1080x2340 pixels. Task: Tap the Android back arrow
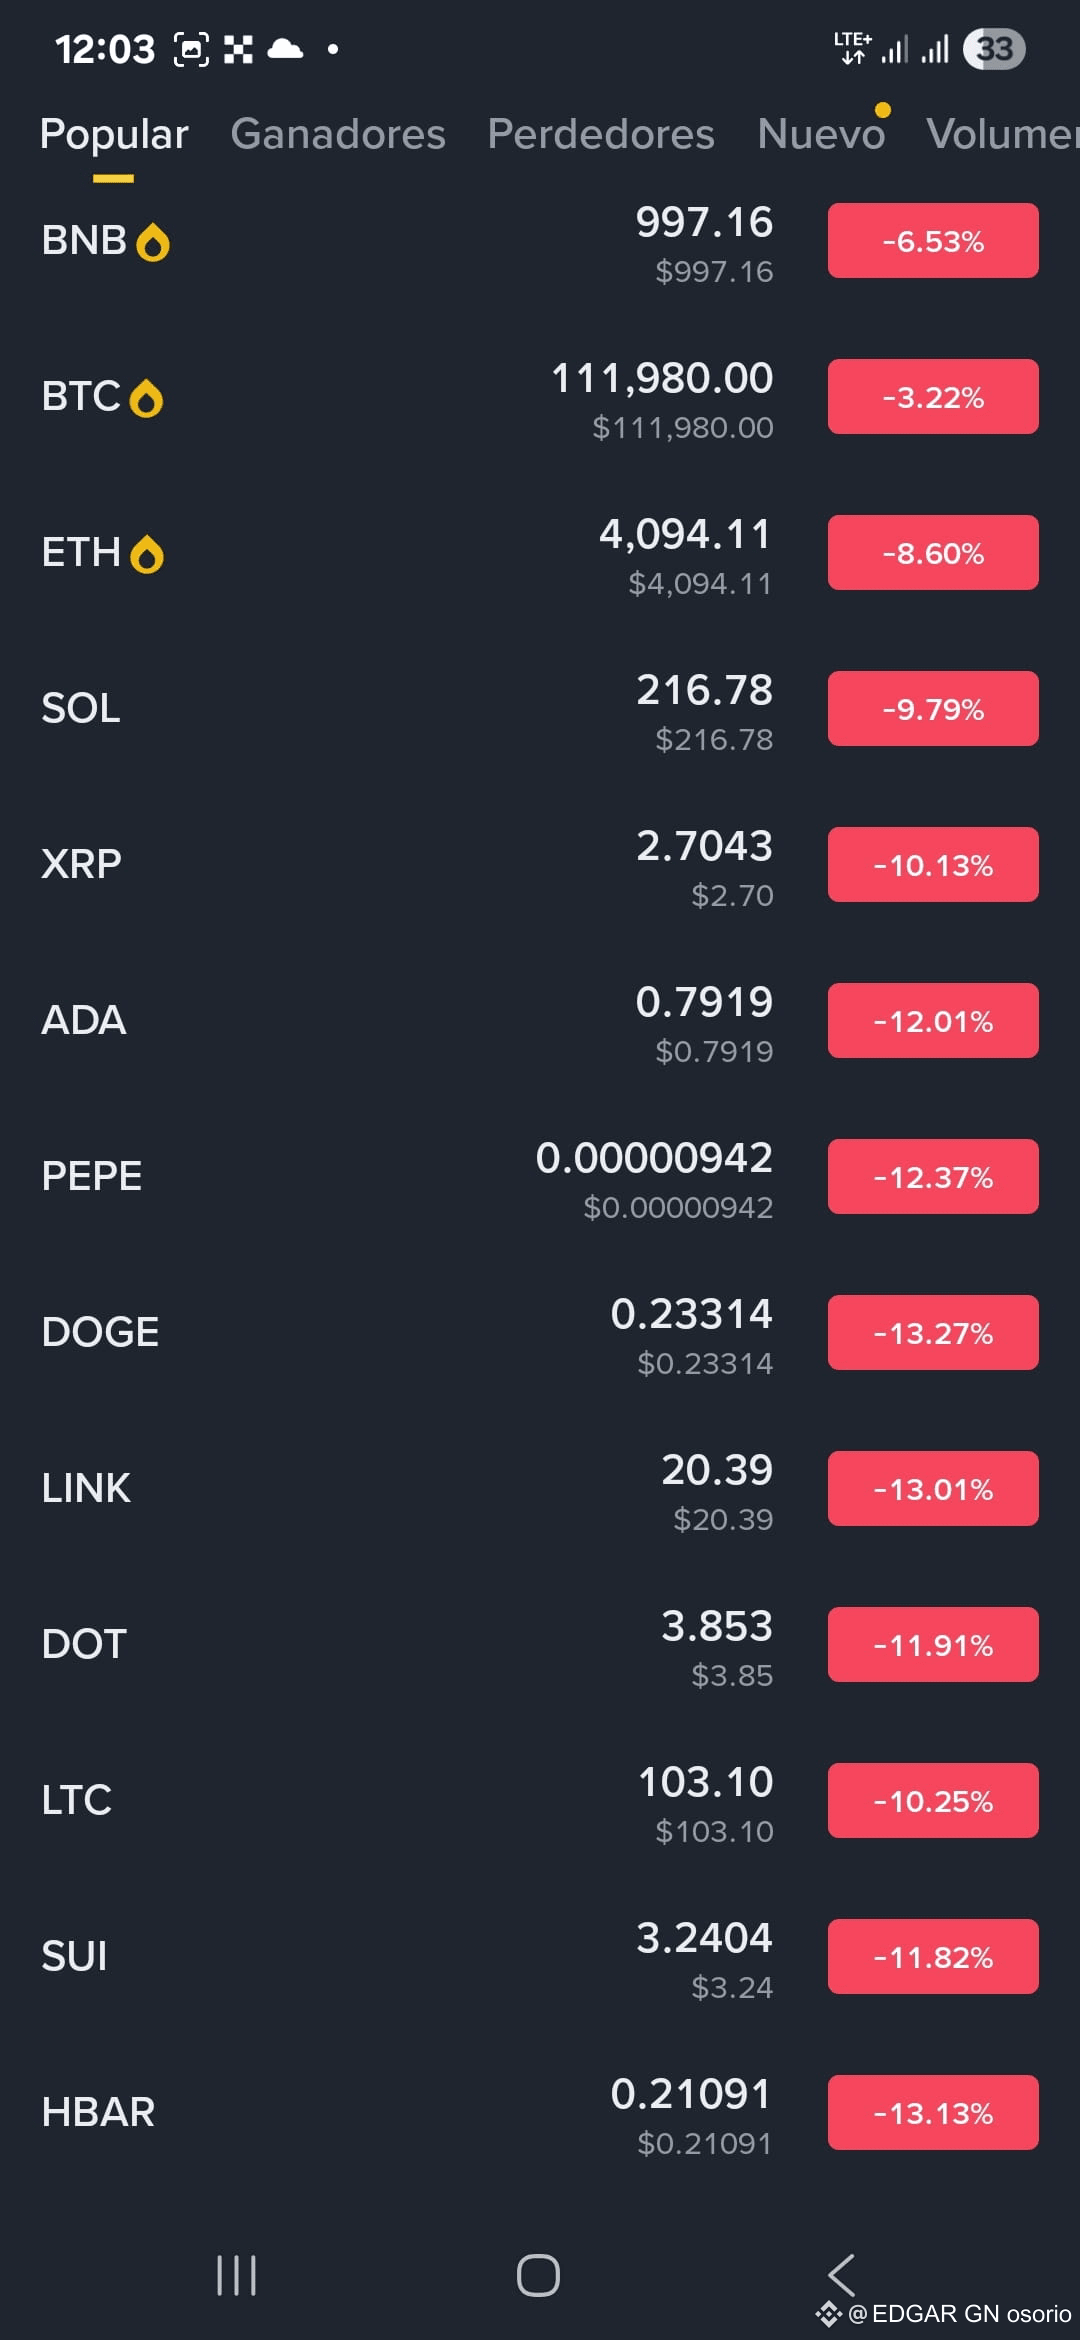[842, 2275]
